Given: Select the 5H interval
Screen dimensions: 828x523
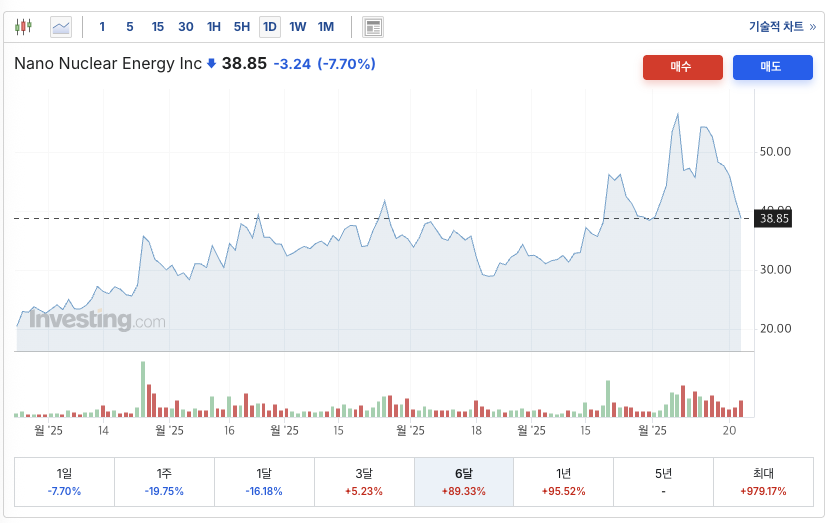Looking at the screenshot, I should pos(242,27).
